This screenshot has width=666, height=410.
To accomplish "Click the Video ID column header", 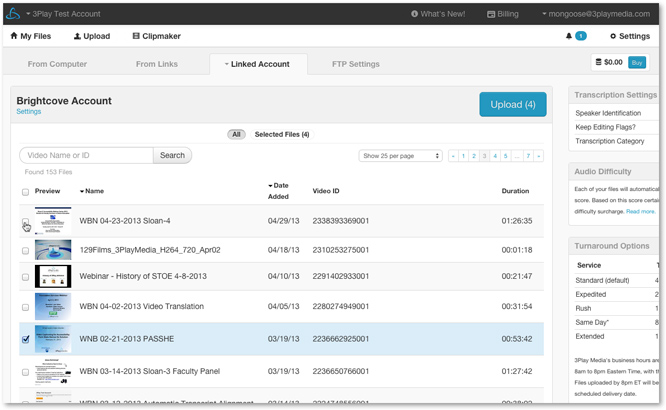I will point(326,191).
